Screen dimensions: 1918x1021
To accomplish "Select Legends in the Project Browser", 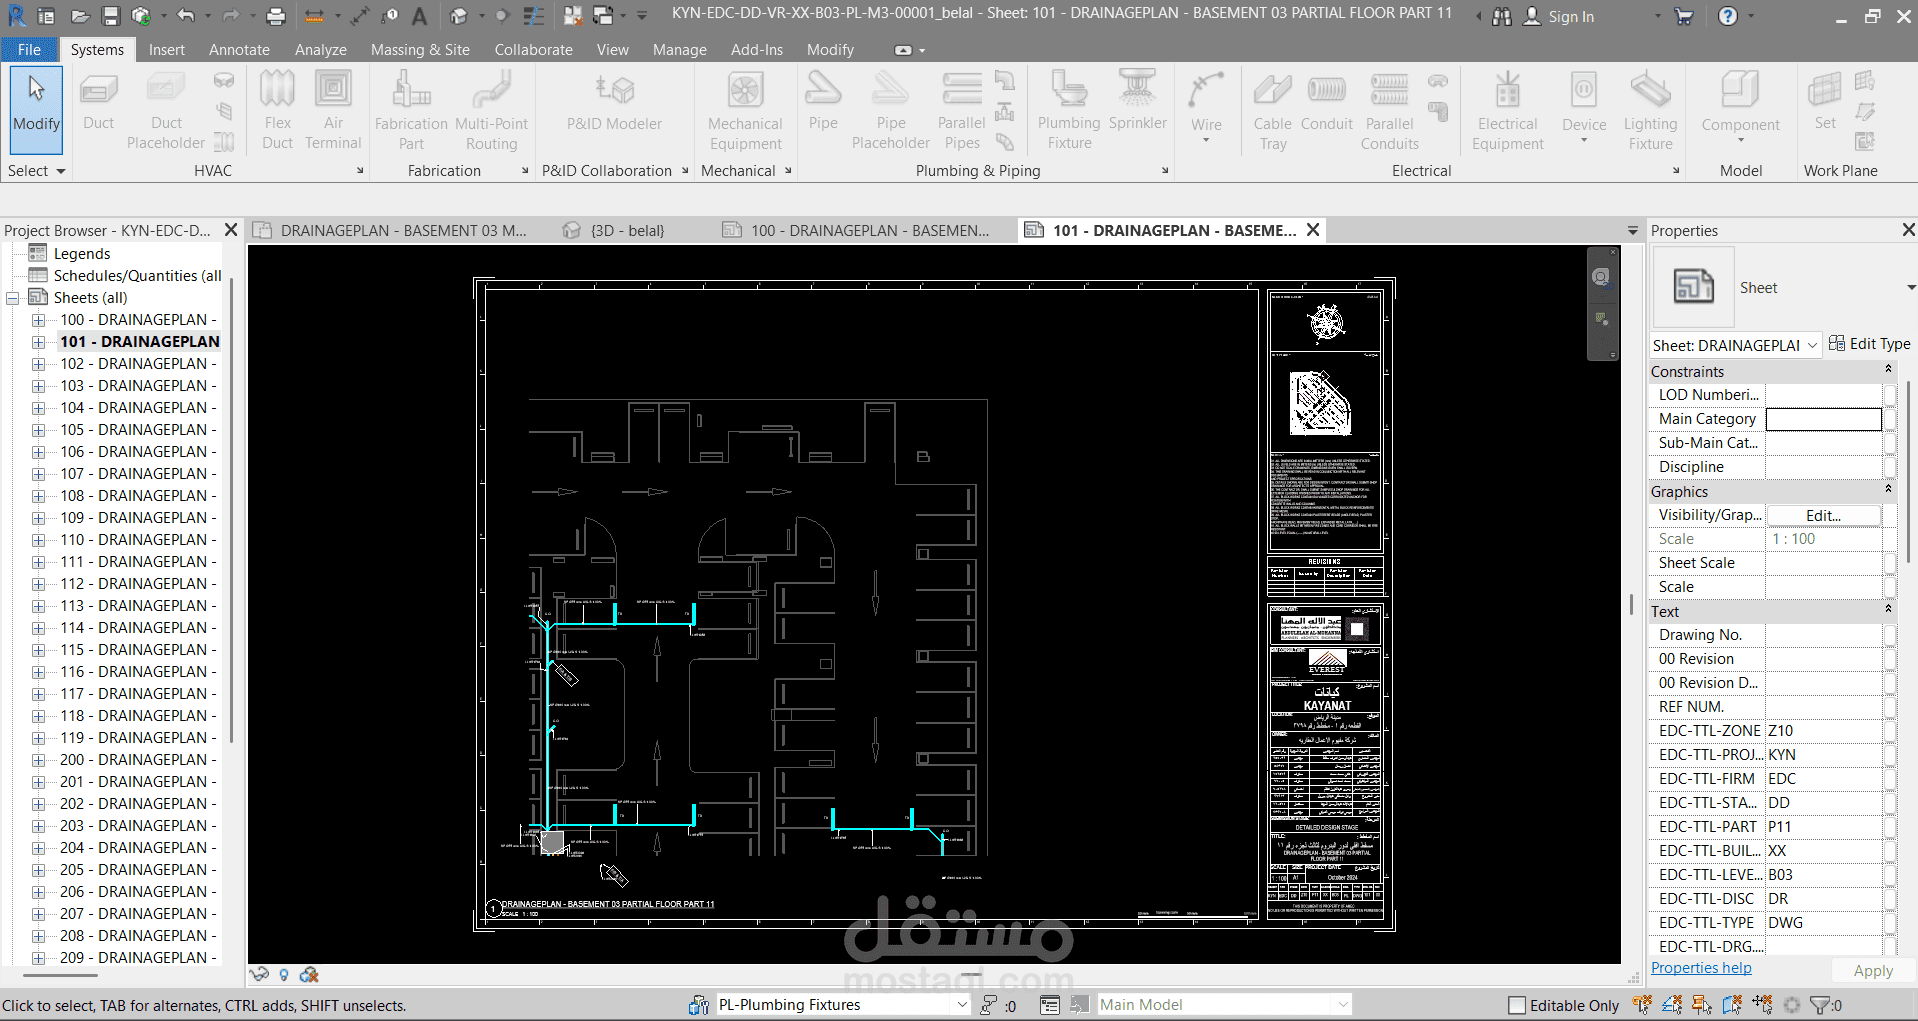I will [x=82, y=254].
